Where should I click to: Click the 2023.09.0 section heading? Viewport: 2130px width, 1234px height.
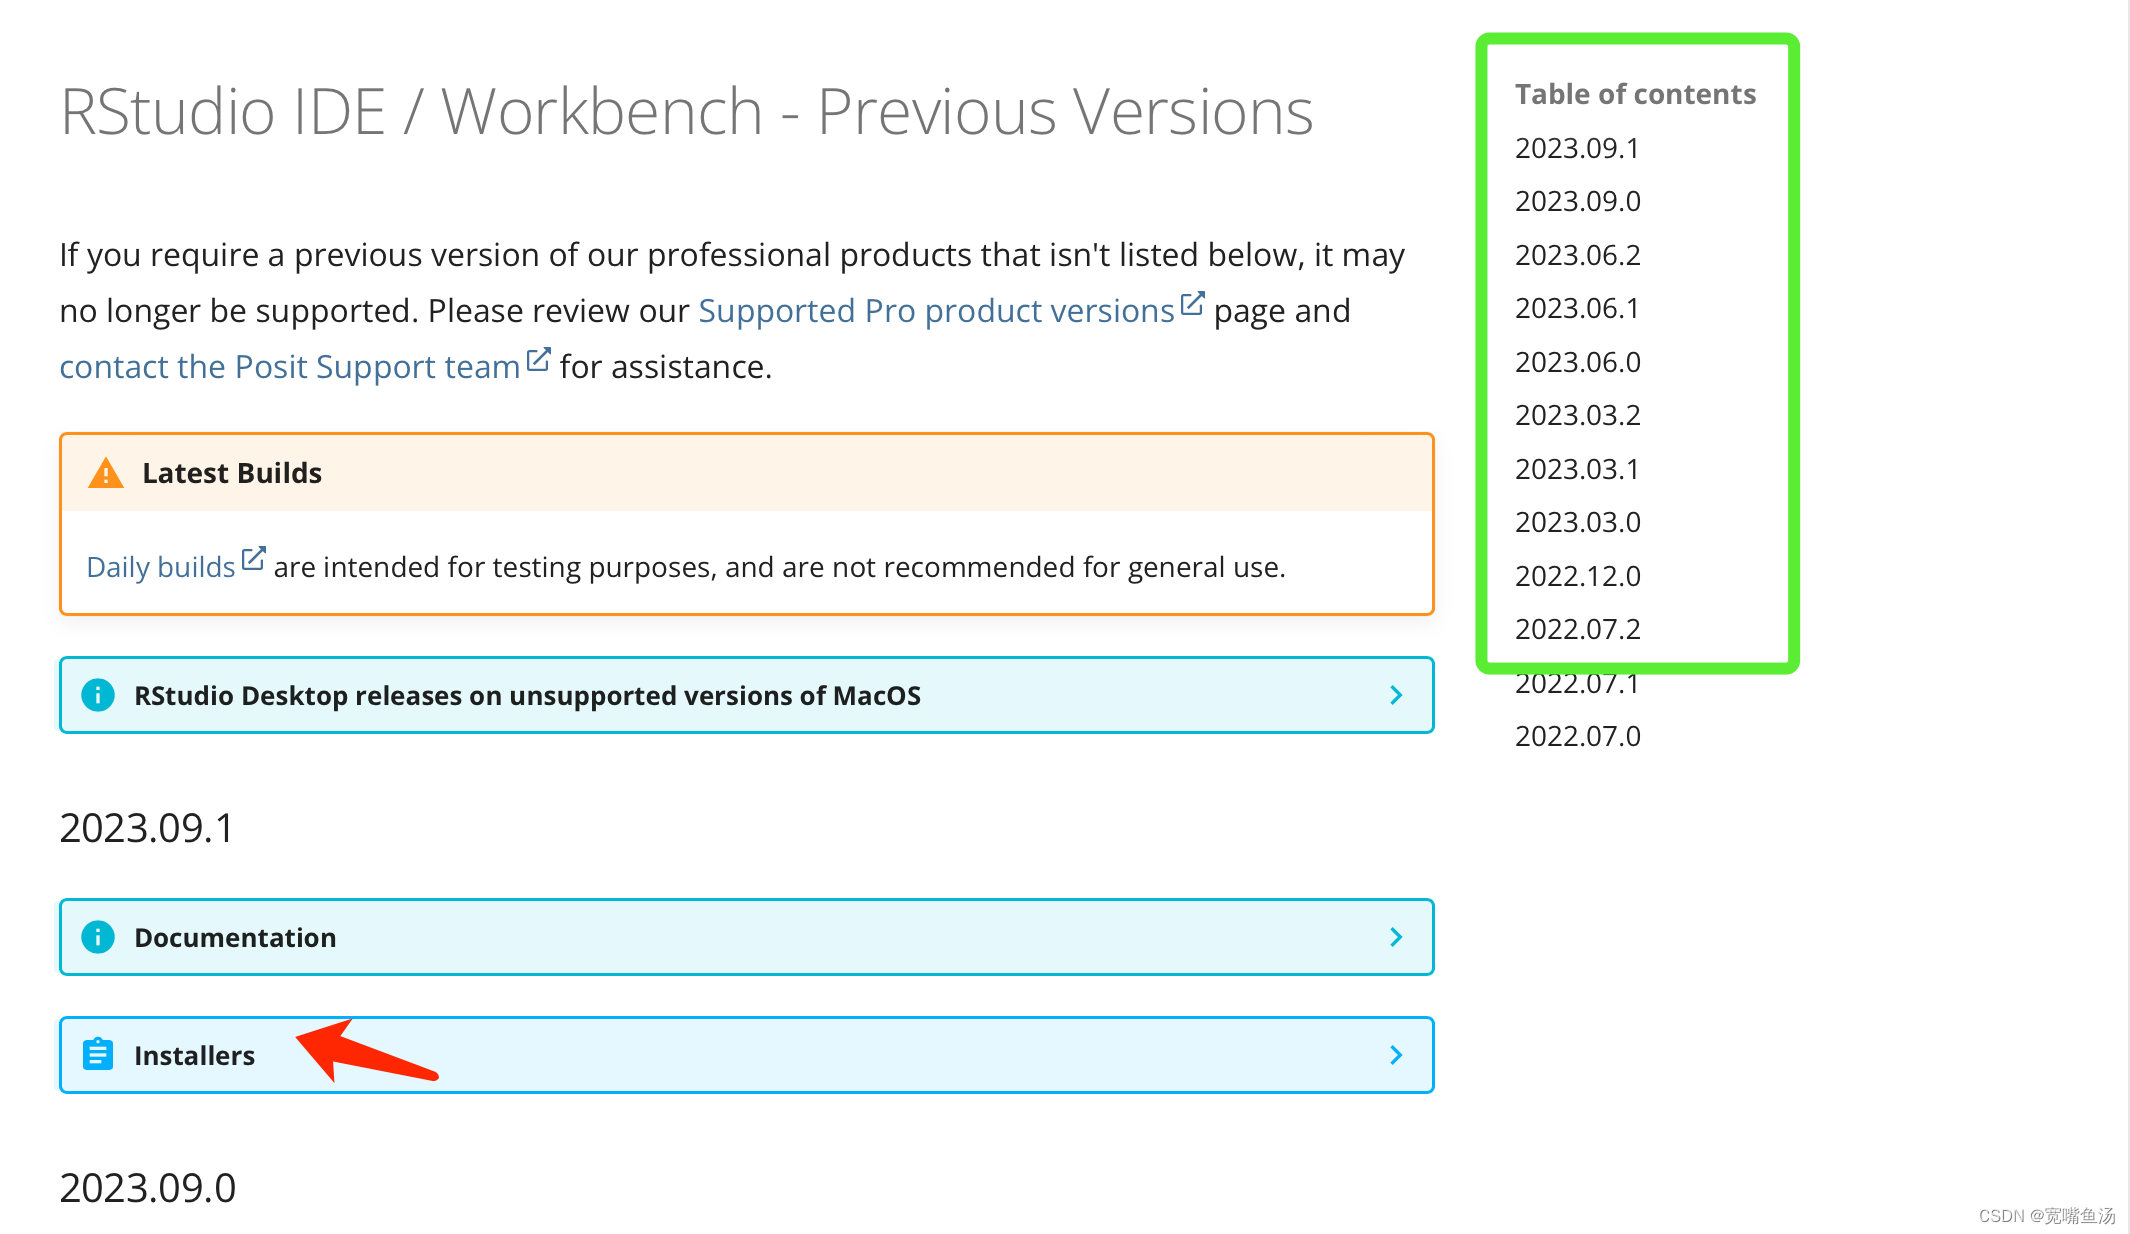pos(148,1188)
